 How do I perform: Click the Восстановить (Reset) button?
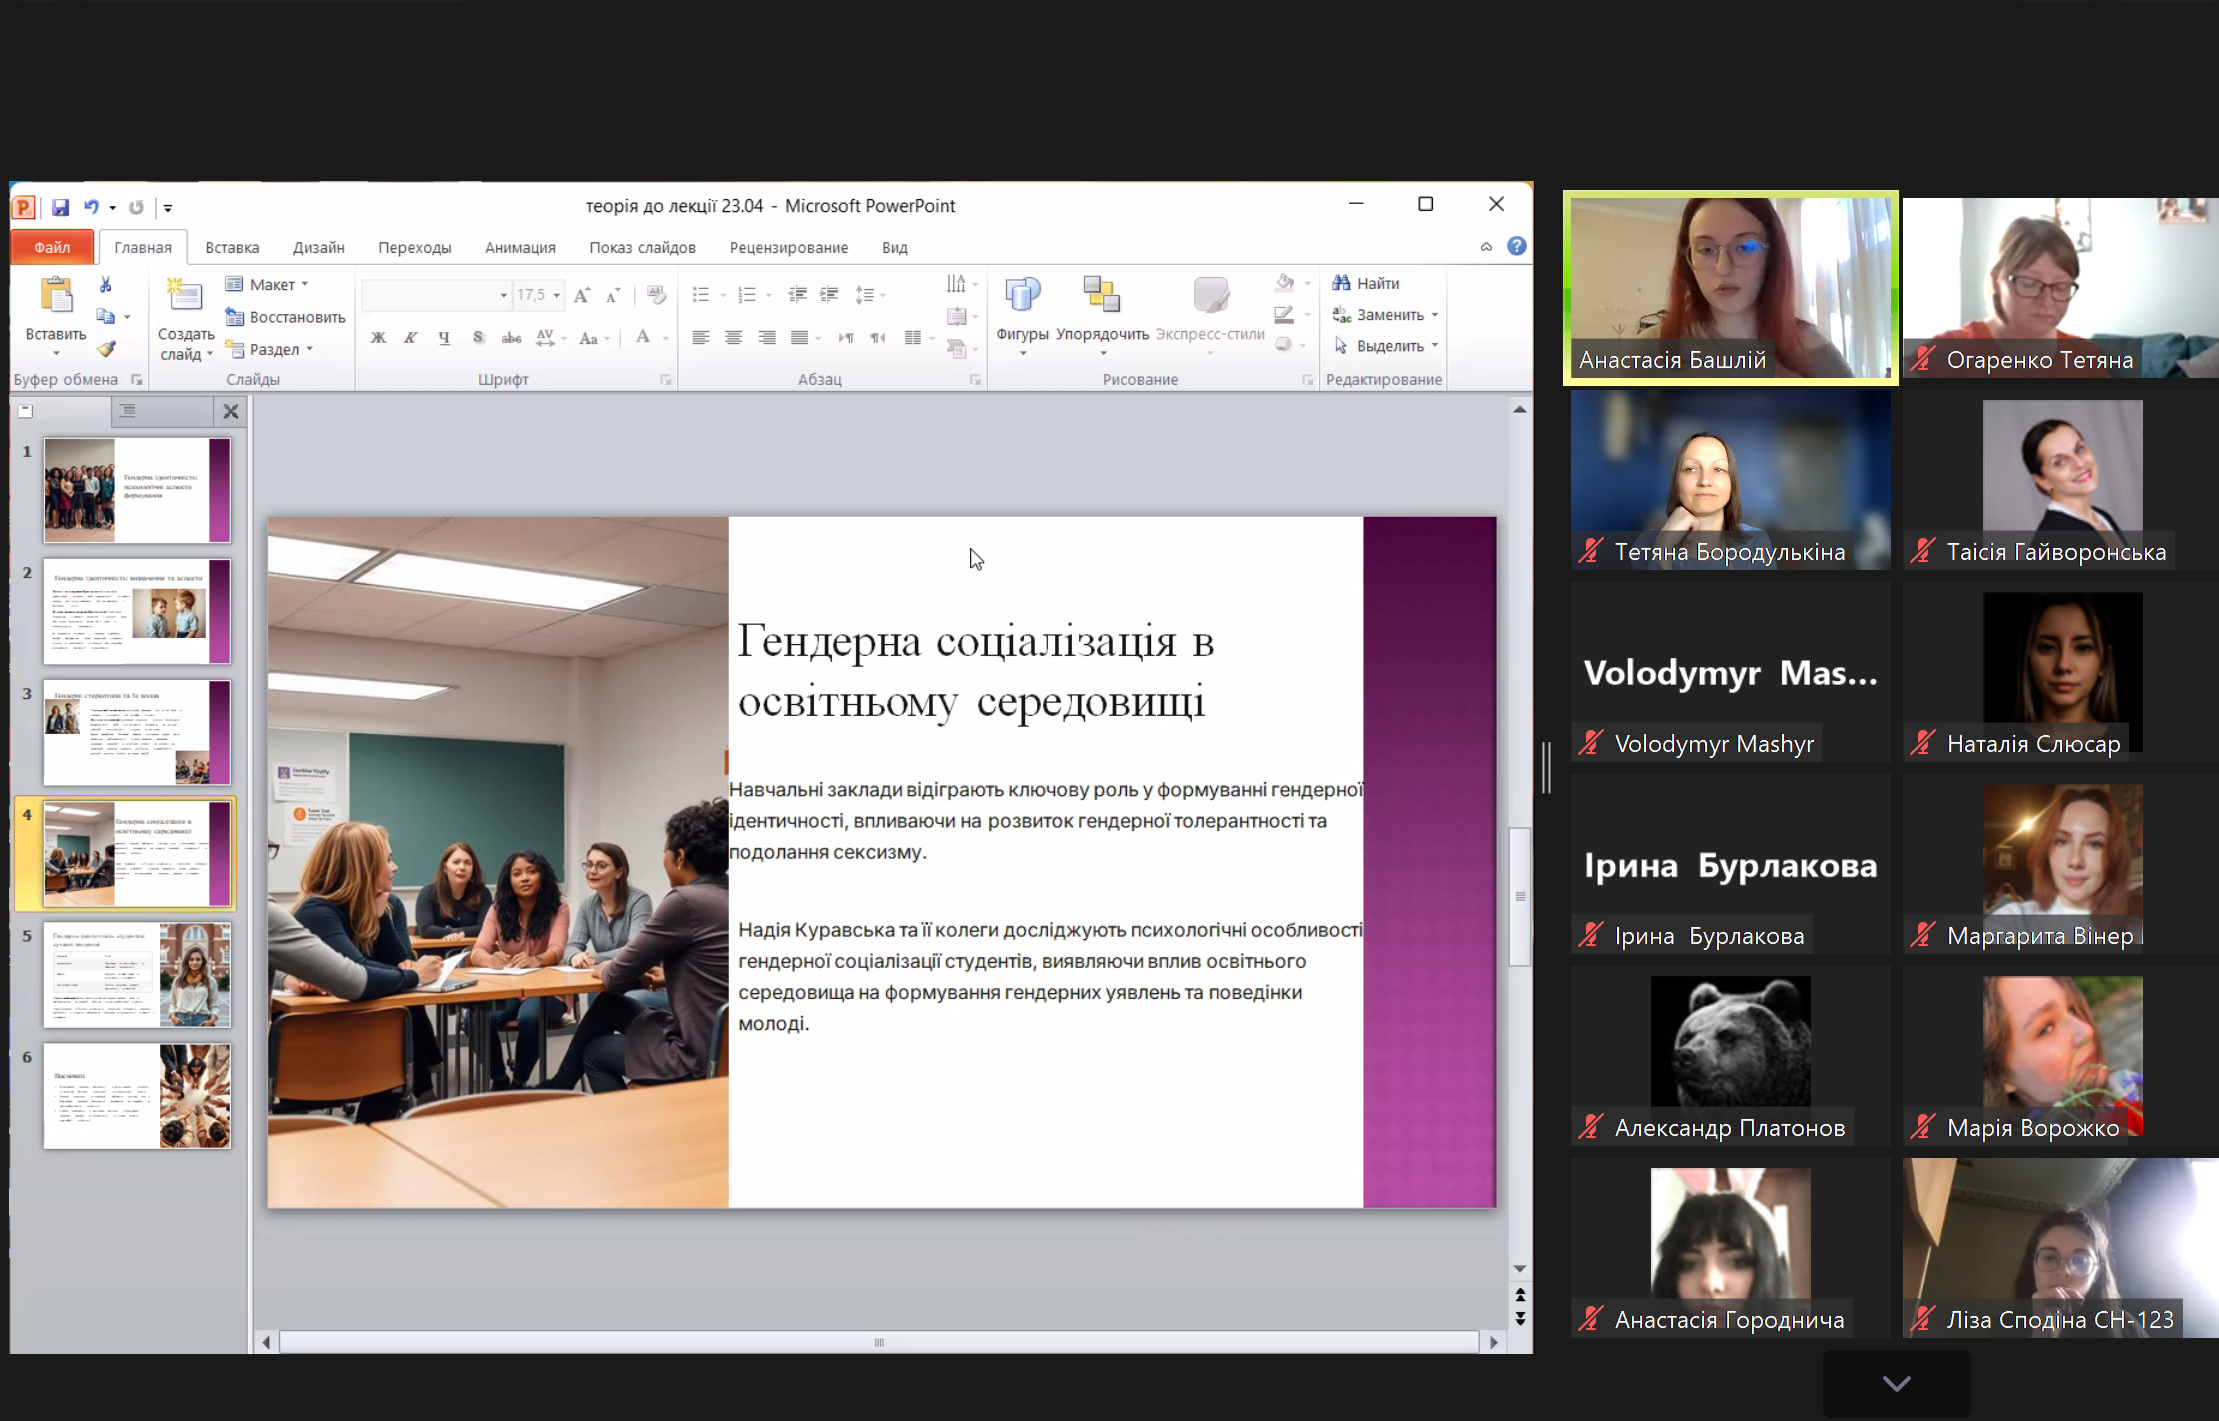tap(286, 317)
